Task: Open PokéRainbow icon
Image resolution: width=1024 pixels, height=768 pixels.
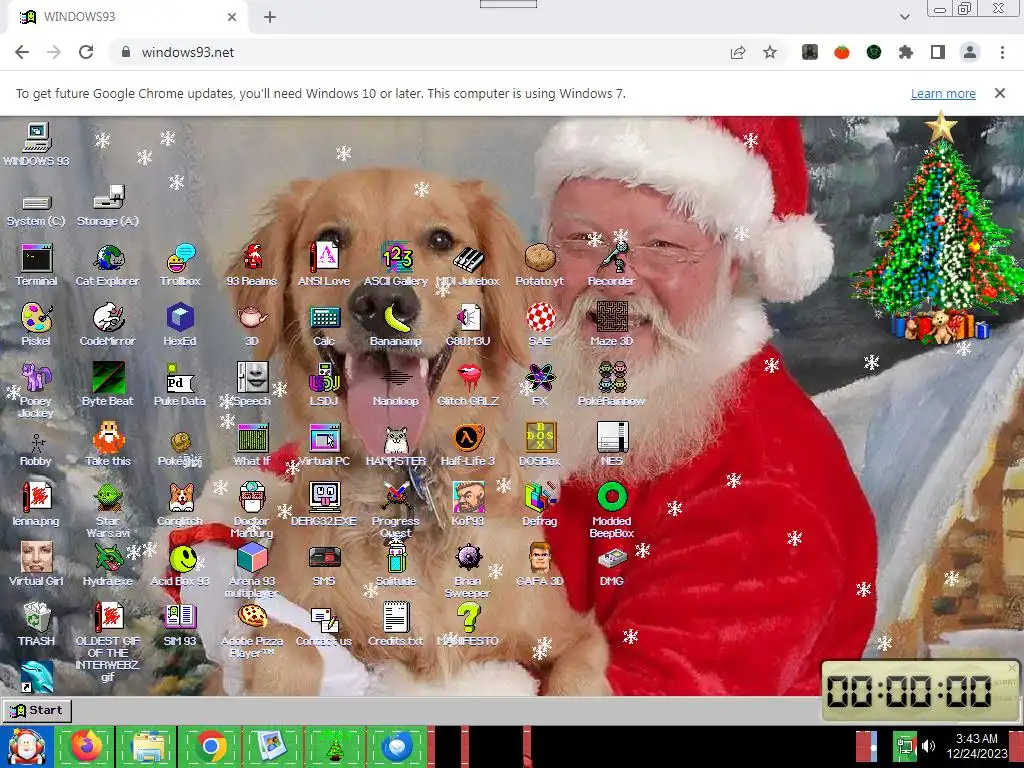Action: pyautogui.click(x=611, y=385)
